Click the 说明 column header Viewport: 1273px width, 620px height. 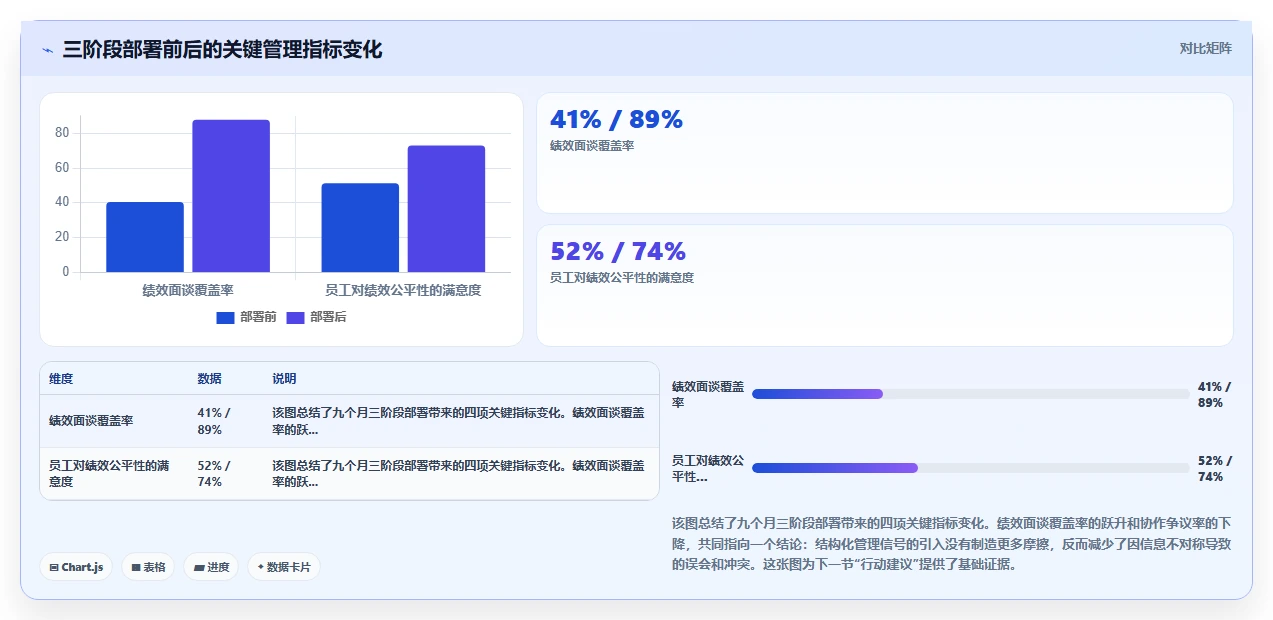tap(284, 379)
